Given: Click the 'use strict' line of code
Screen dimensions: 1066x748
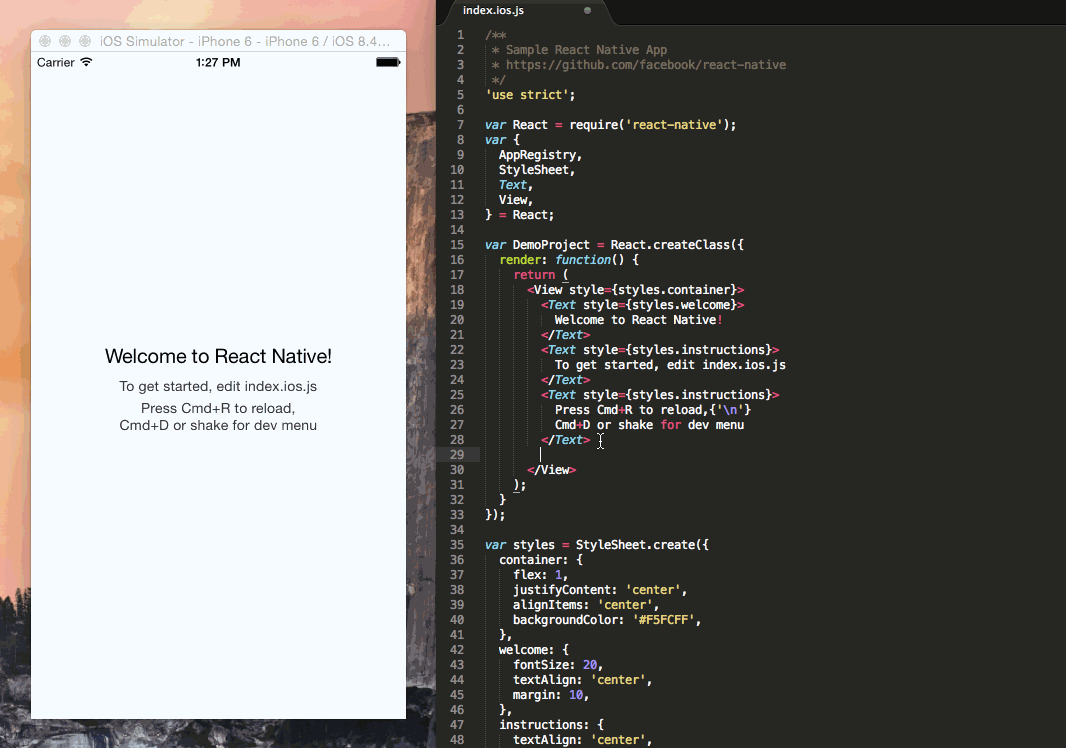Looking at the screenshot, I should [x=530, y=95].
